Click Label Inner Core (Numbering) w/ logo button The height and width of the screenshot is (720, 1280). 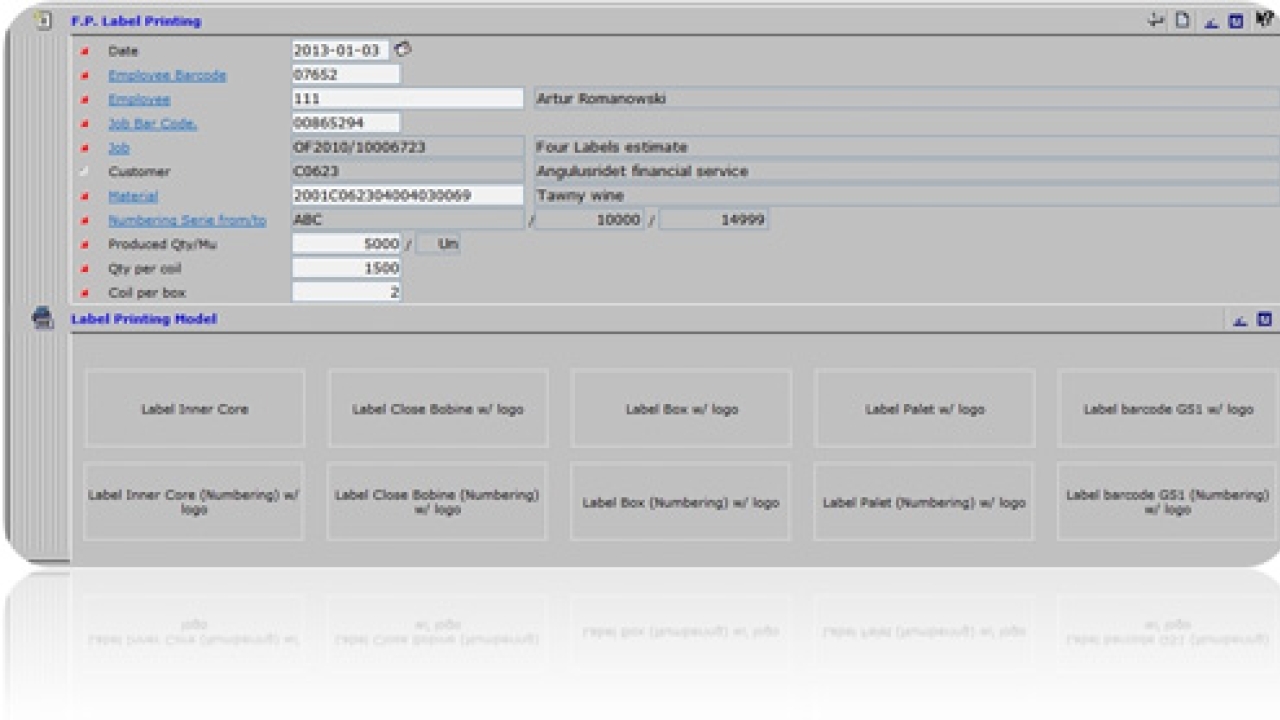(x=194, y=501)
